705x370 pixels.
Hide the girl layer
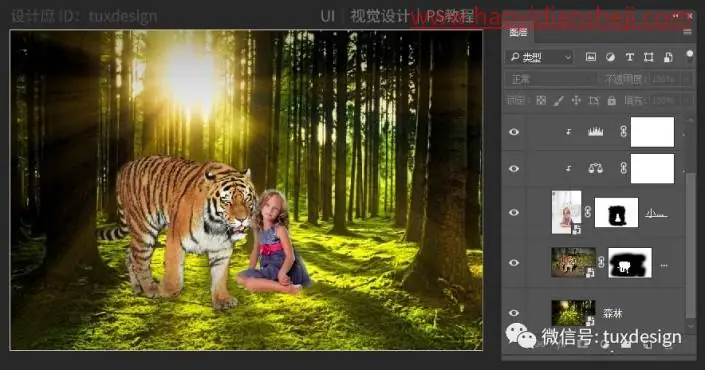(x=514, y=212)
